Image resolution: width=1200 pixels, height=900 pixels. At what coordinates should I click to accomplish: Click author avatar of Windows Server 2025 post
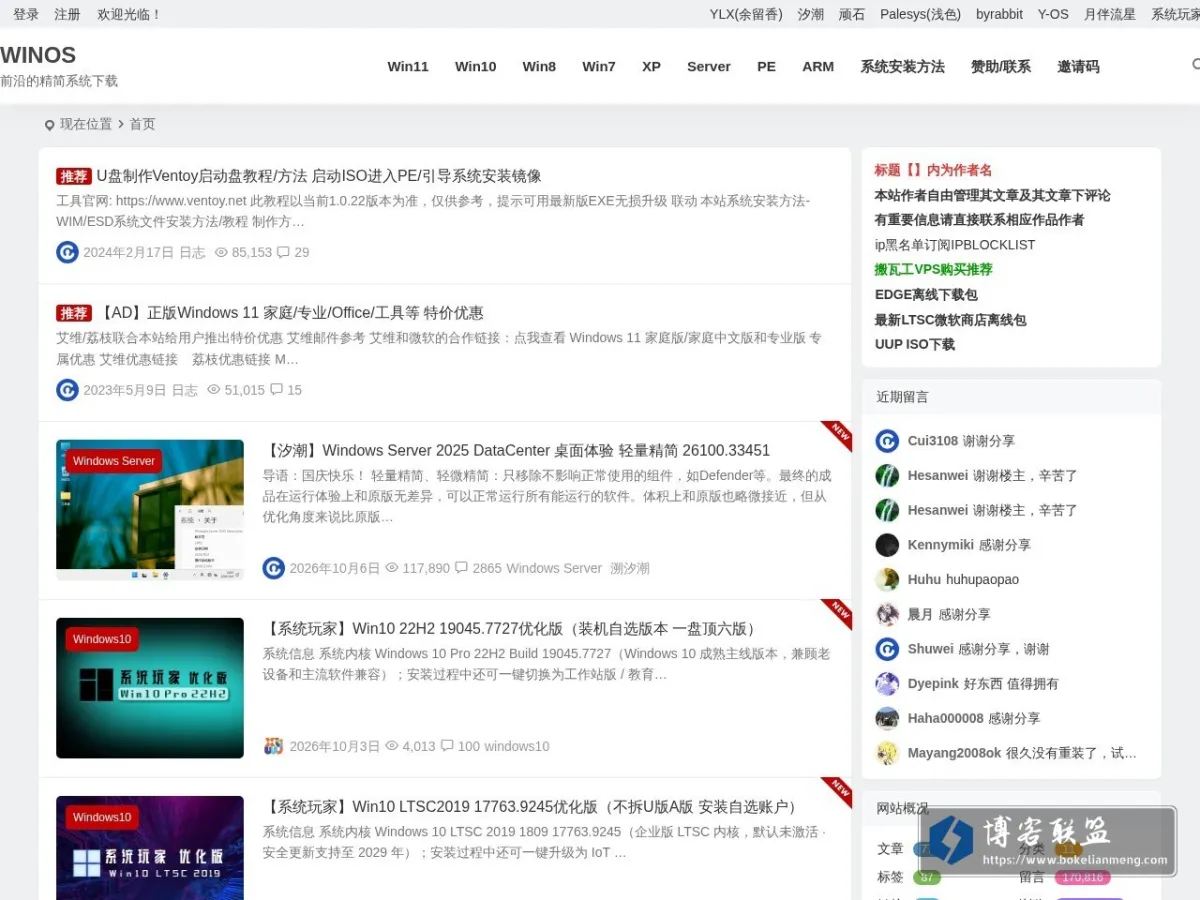click(273, 568)
